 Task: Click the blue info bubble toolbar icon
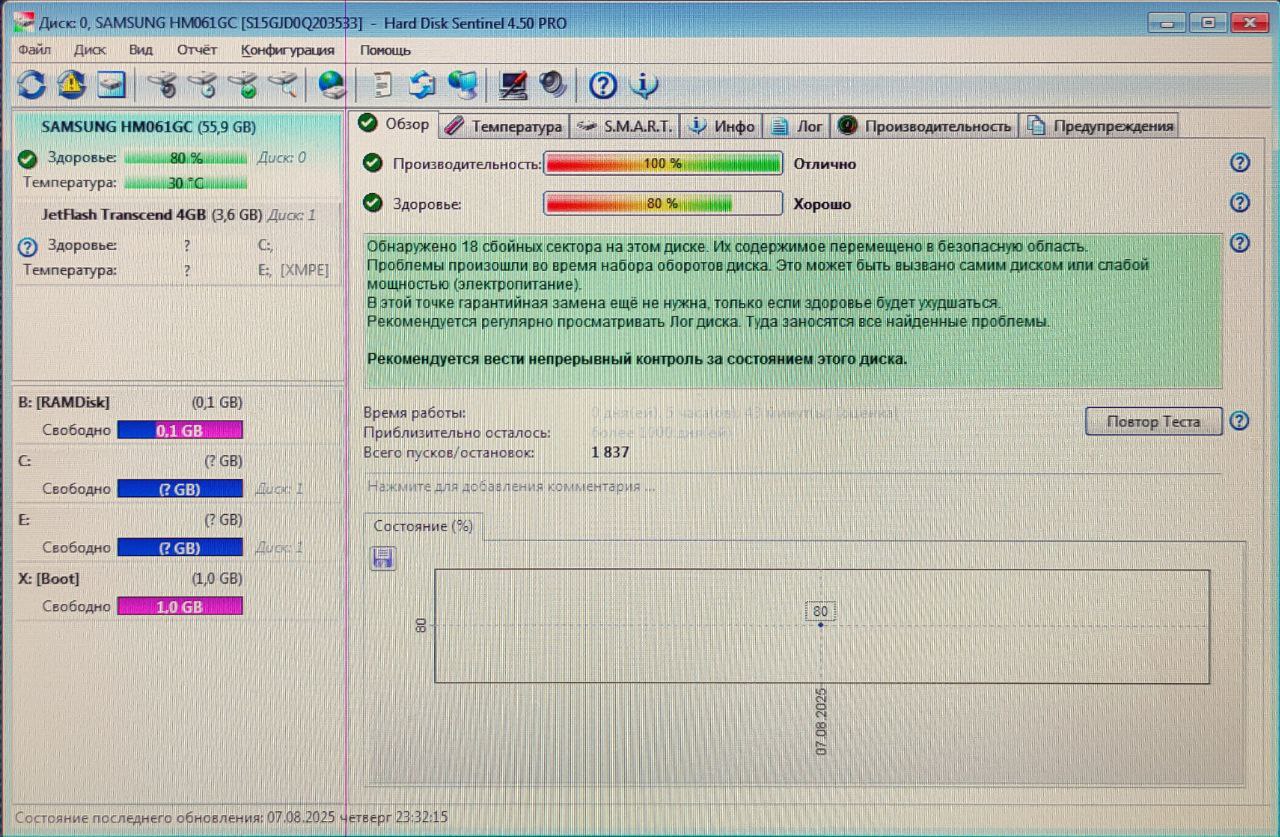coord(645,85)
